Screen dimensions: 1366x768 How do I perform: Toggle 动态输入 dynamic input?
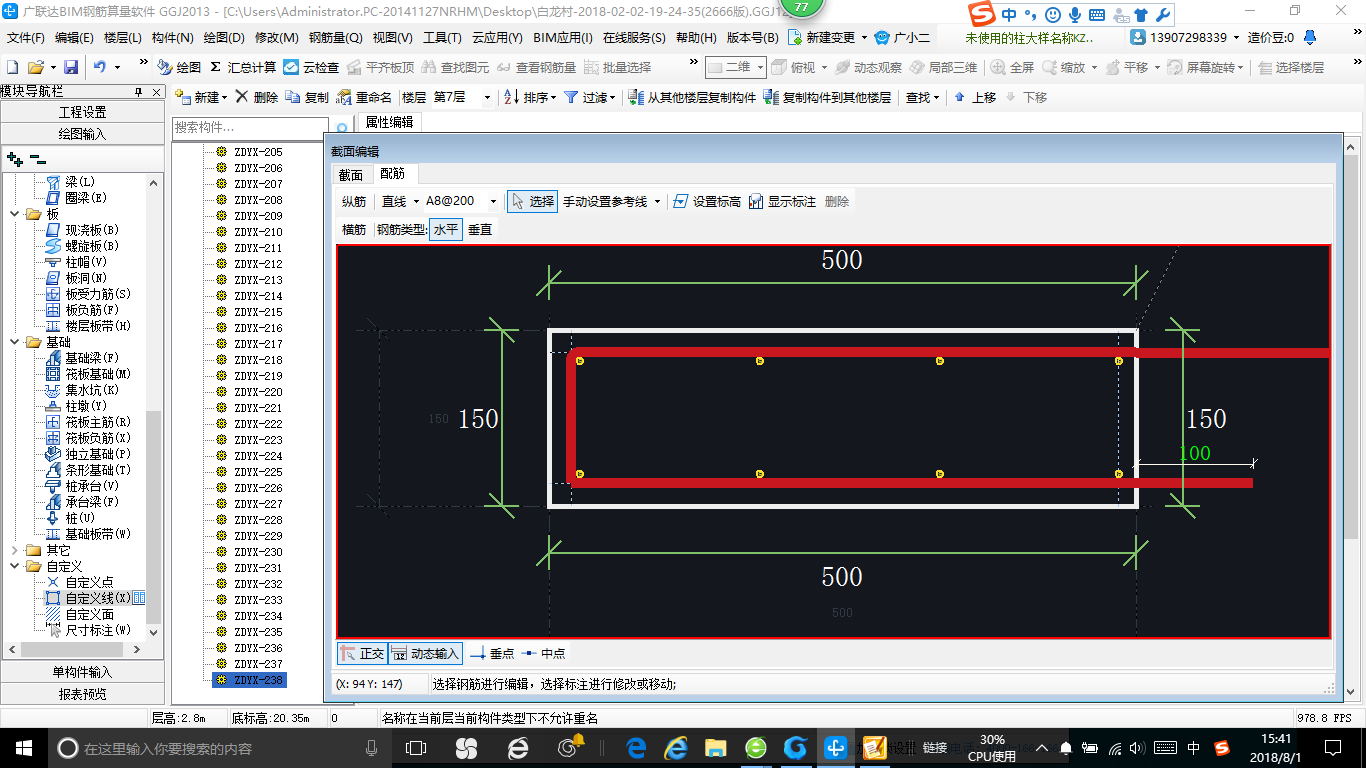[425, 653]
